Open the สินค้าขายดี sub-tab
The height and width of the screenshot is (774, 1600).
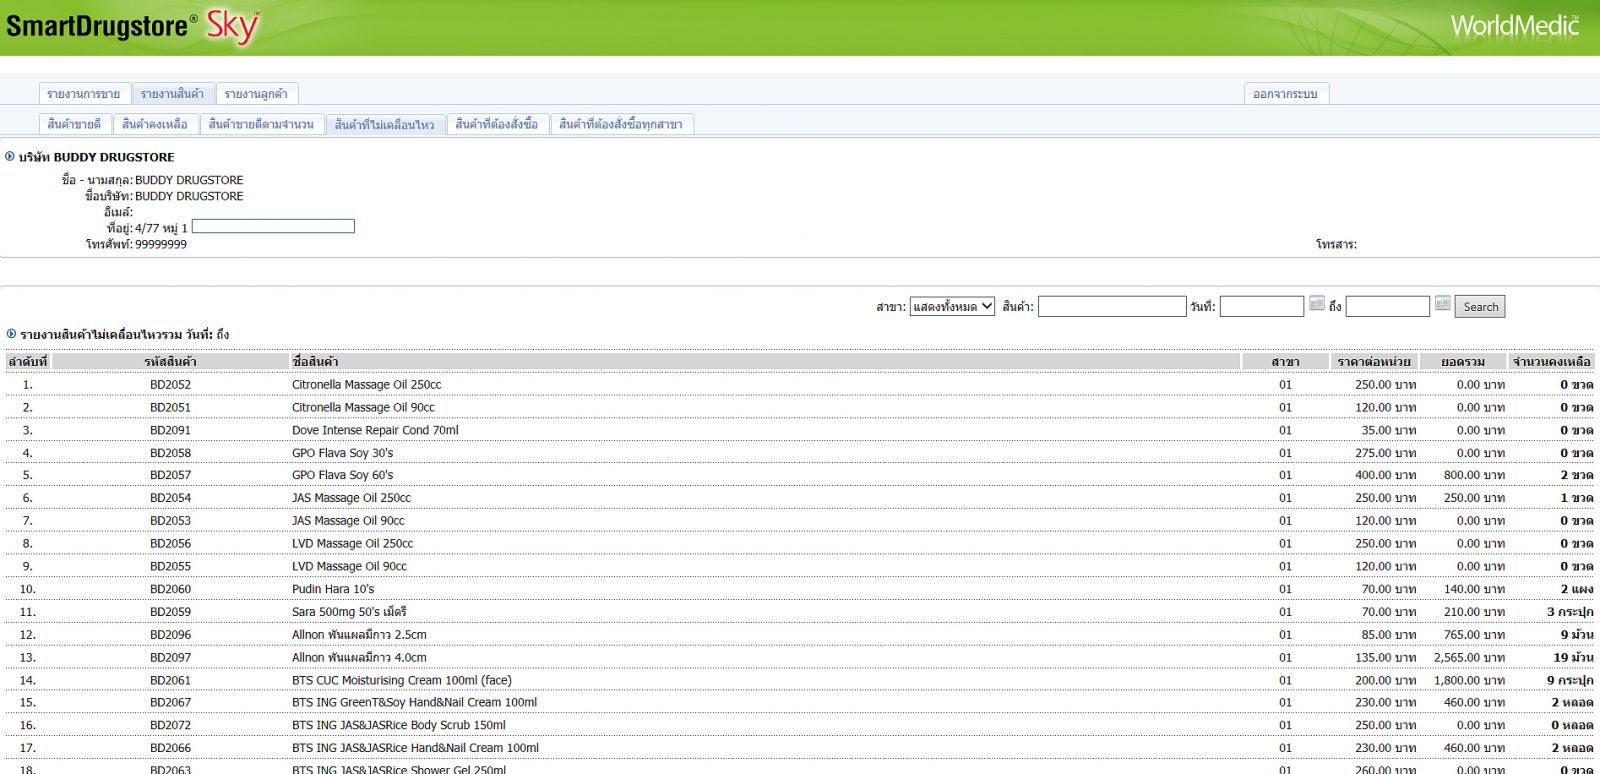tap(74, 124)
